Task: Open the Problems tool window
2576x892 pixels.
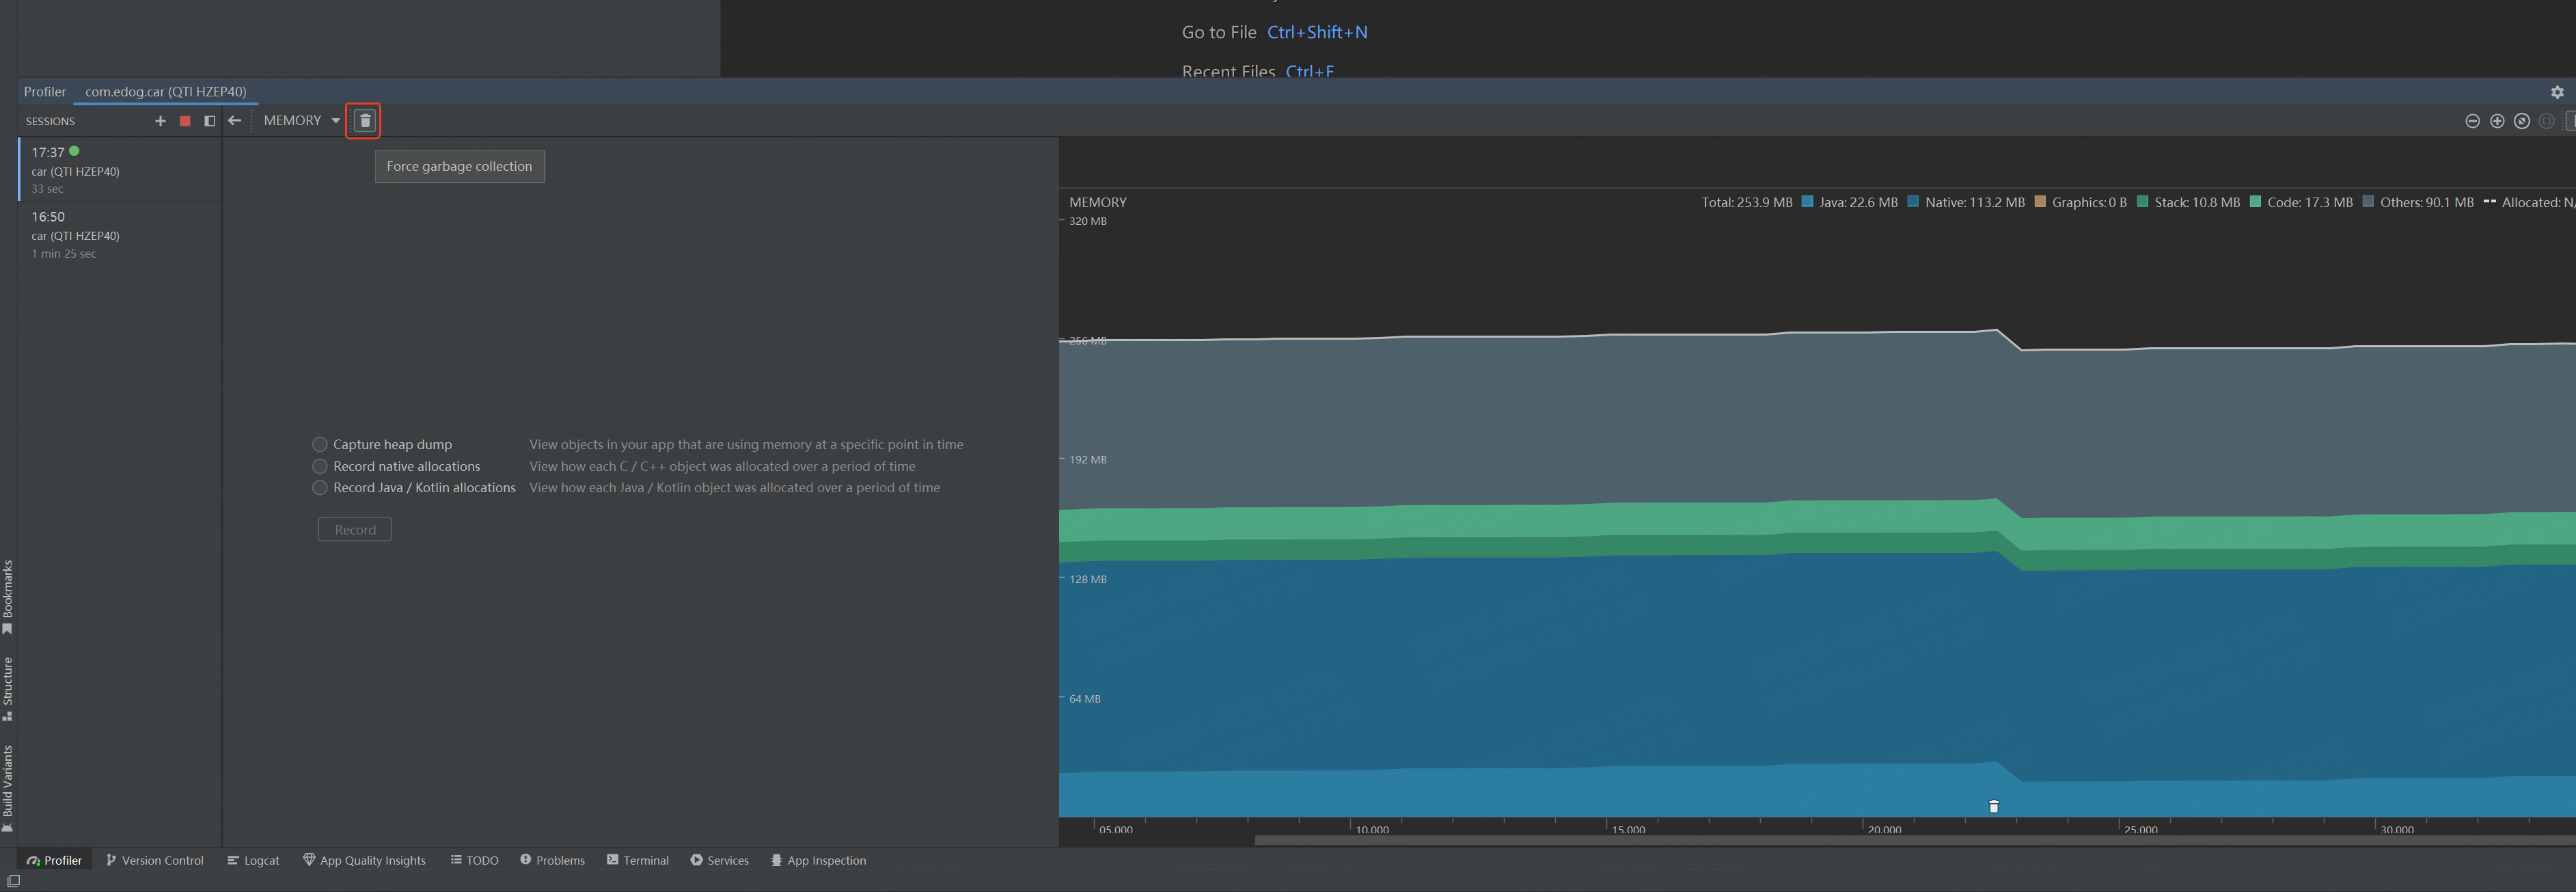Action: (553, 860)
